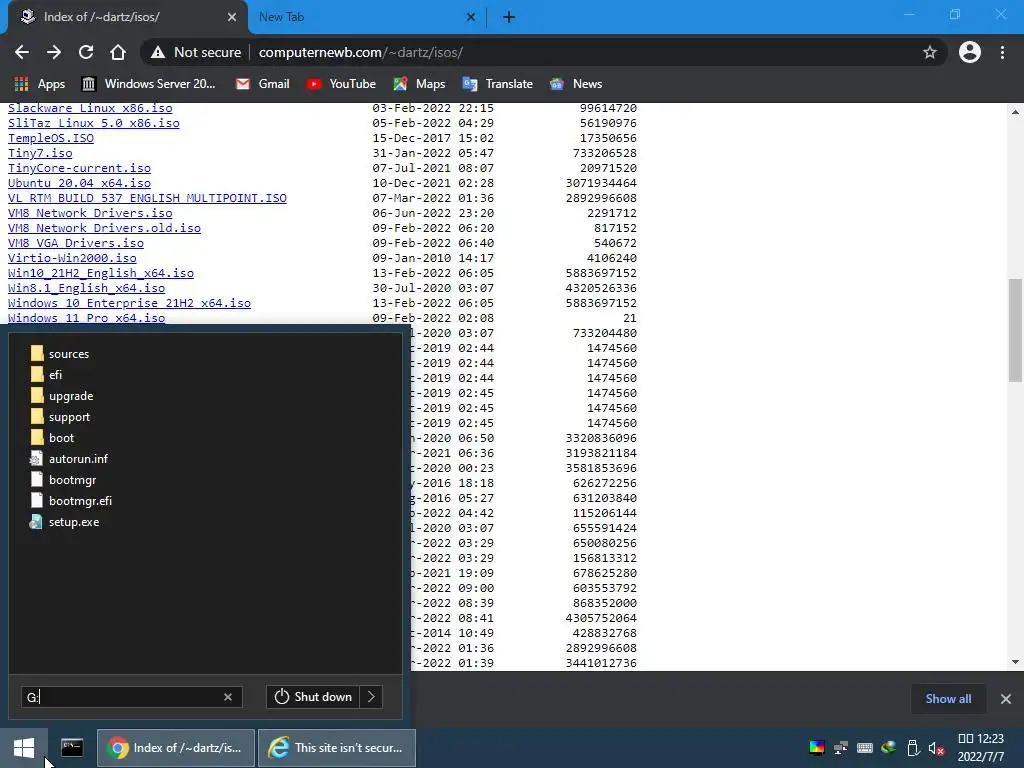The width and height of the screenshot is (1024, 768).
Task: Click TinyCore-current.iso link
Action: (x=79, y=168)
